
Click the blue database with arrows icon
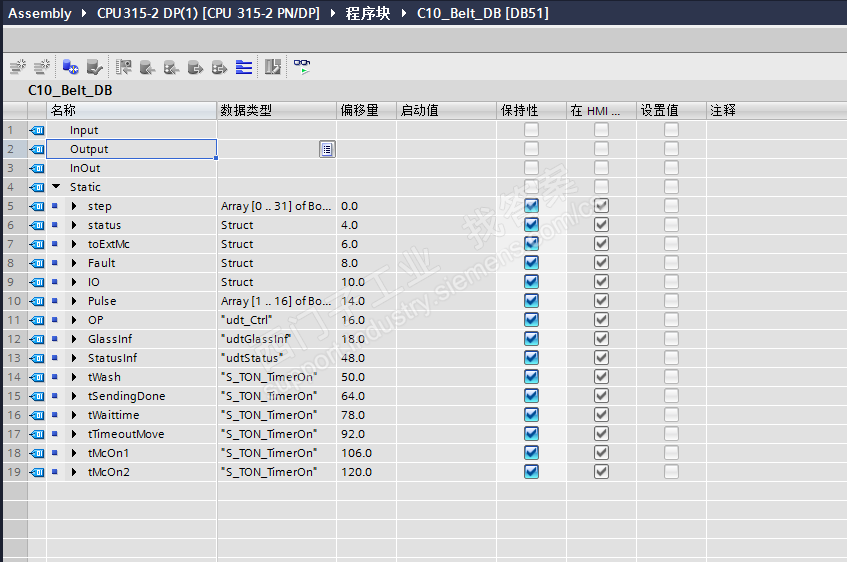[x=70, y=67]
